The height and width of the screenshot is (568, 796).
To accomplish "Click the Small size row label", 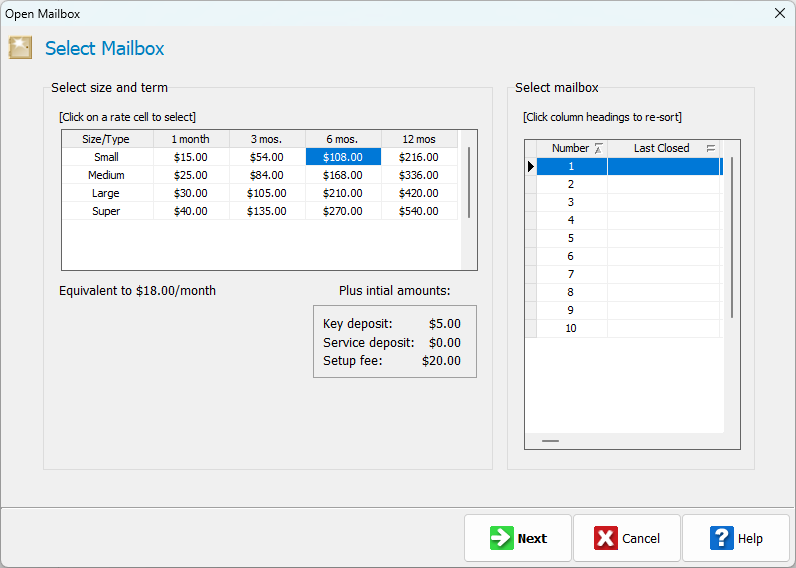I will (108, 157).
